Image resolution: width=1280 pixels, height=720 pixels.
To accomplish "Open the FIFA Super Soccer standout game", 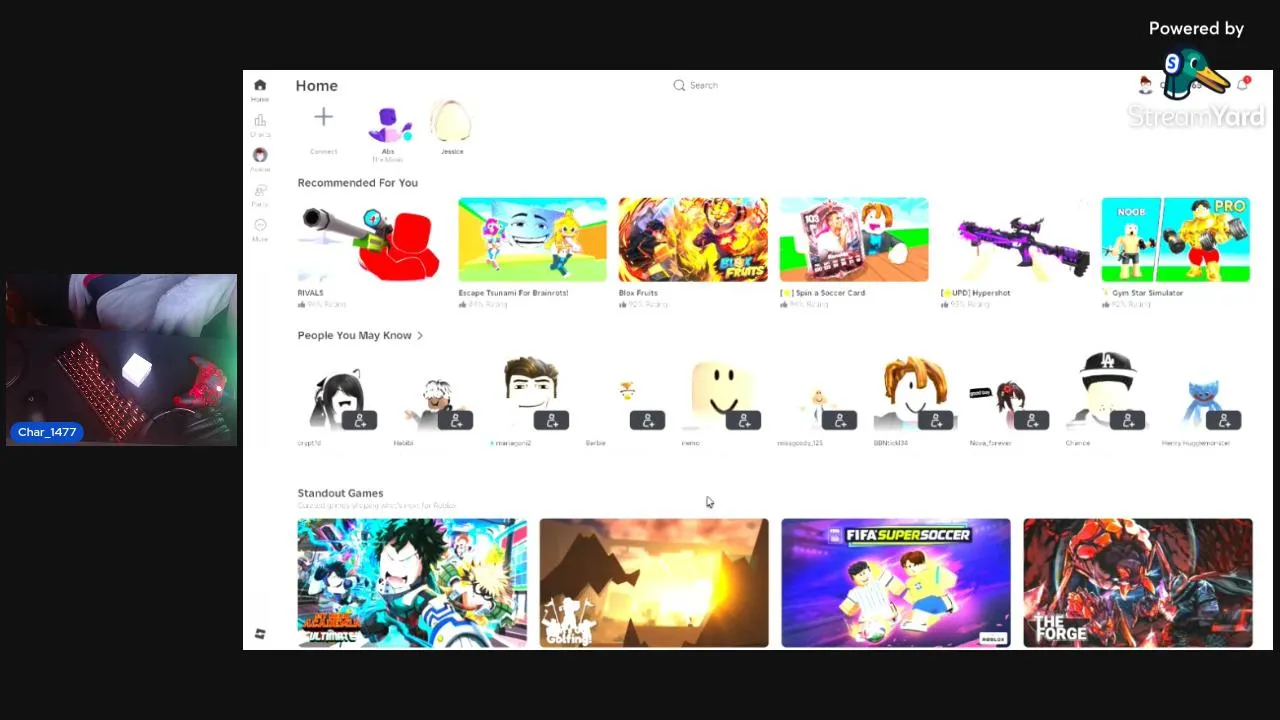I will tap(896, 583).
